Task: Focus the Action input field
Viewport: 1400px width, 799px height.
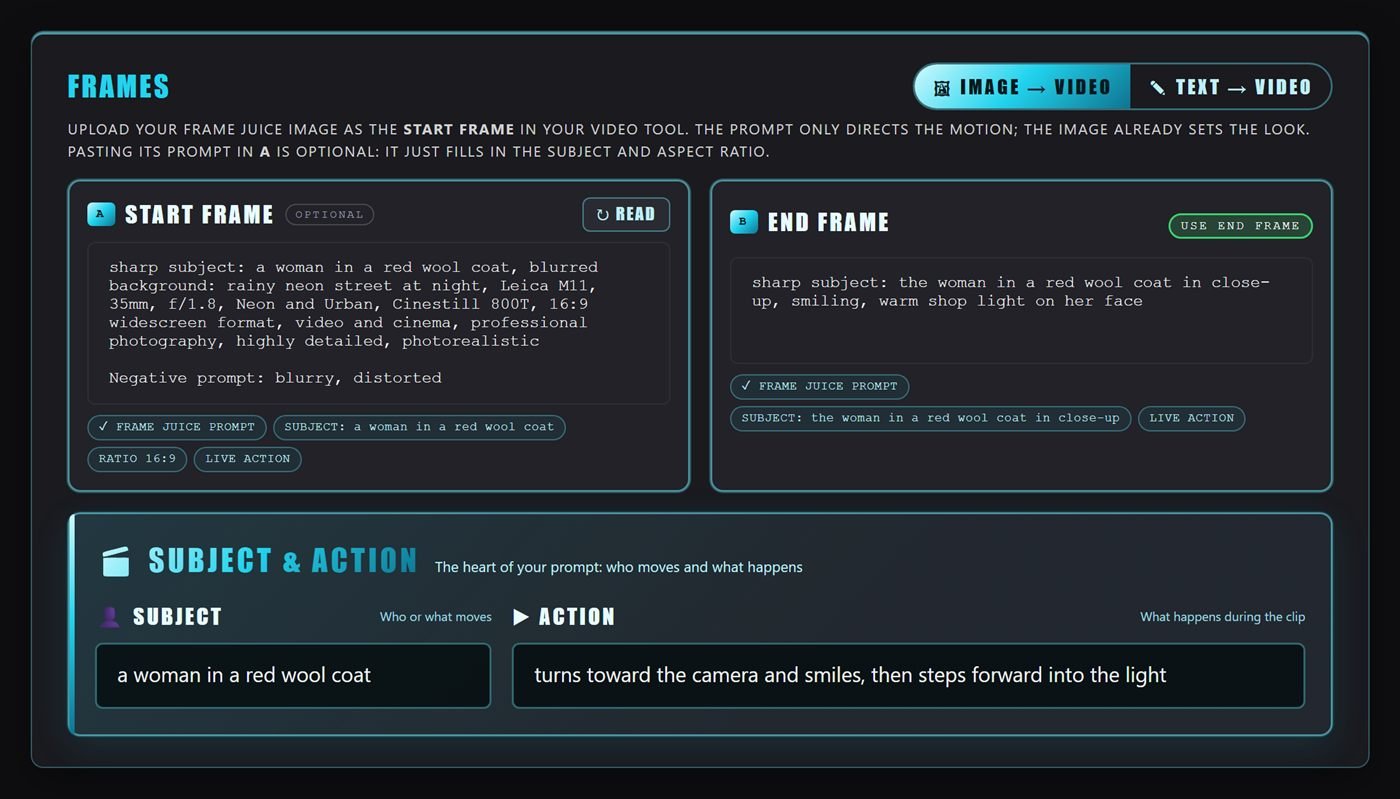Action: click(908, 676)
